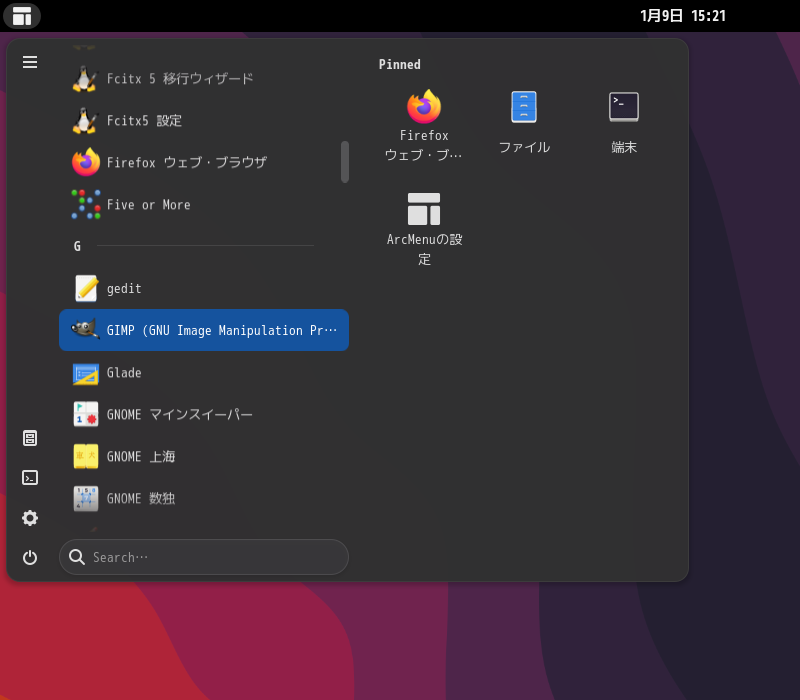Select the 'GNOME 上海' text
Image resolution: width=800 pixels, height=700 pixels.
[x=141, y=456]
